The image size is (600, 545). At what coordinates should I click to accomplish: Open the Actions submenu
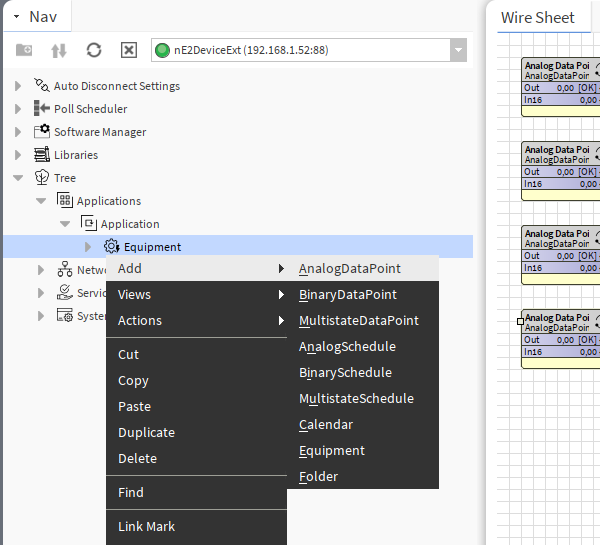pos(197,321)
